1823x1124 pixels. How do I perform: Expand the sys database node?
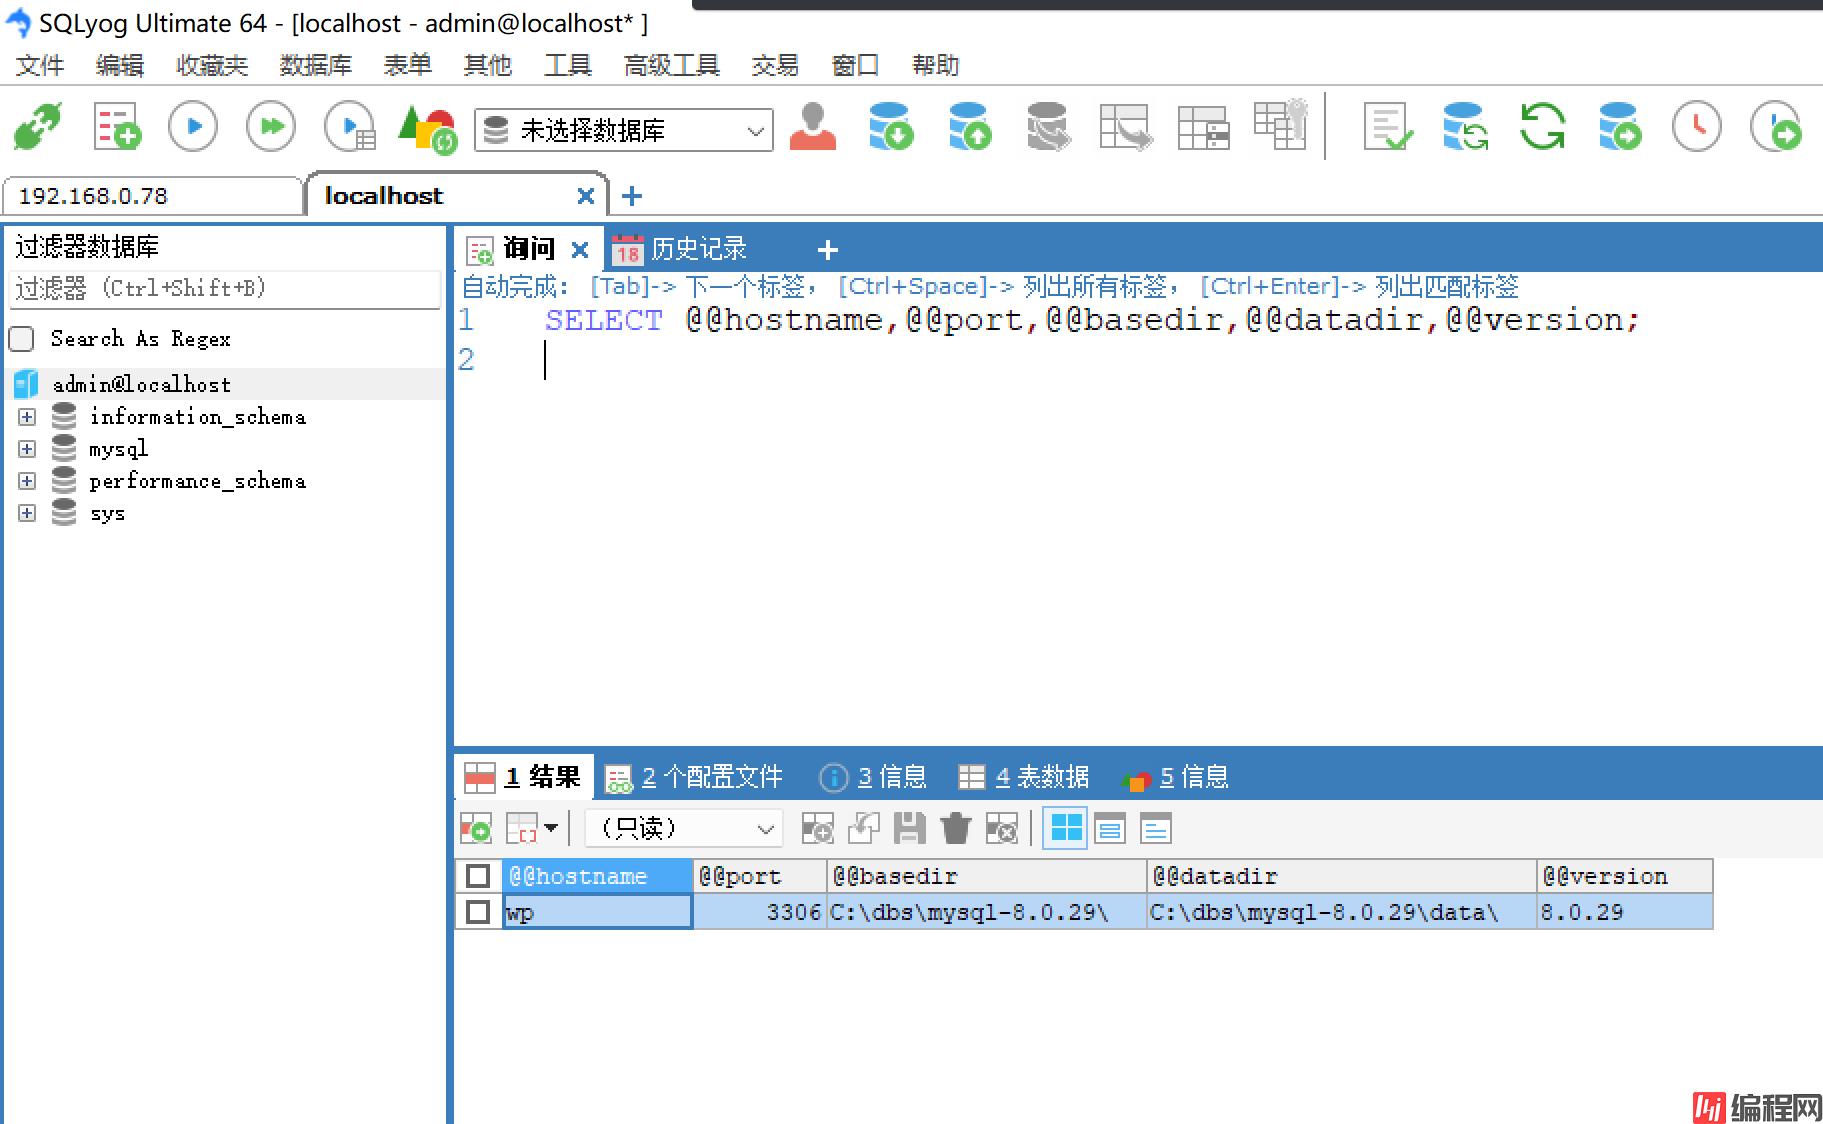(27, 513)
